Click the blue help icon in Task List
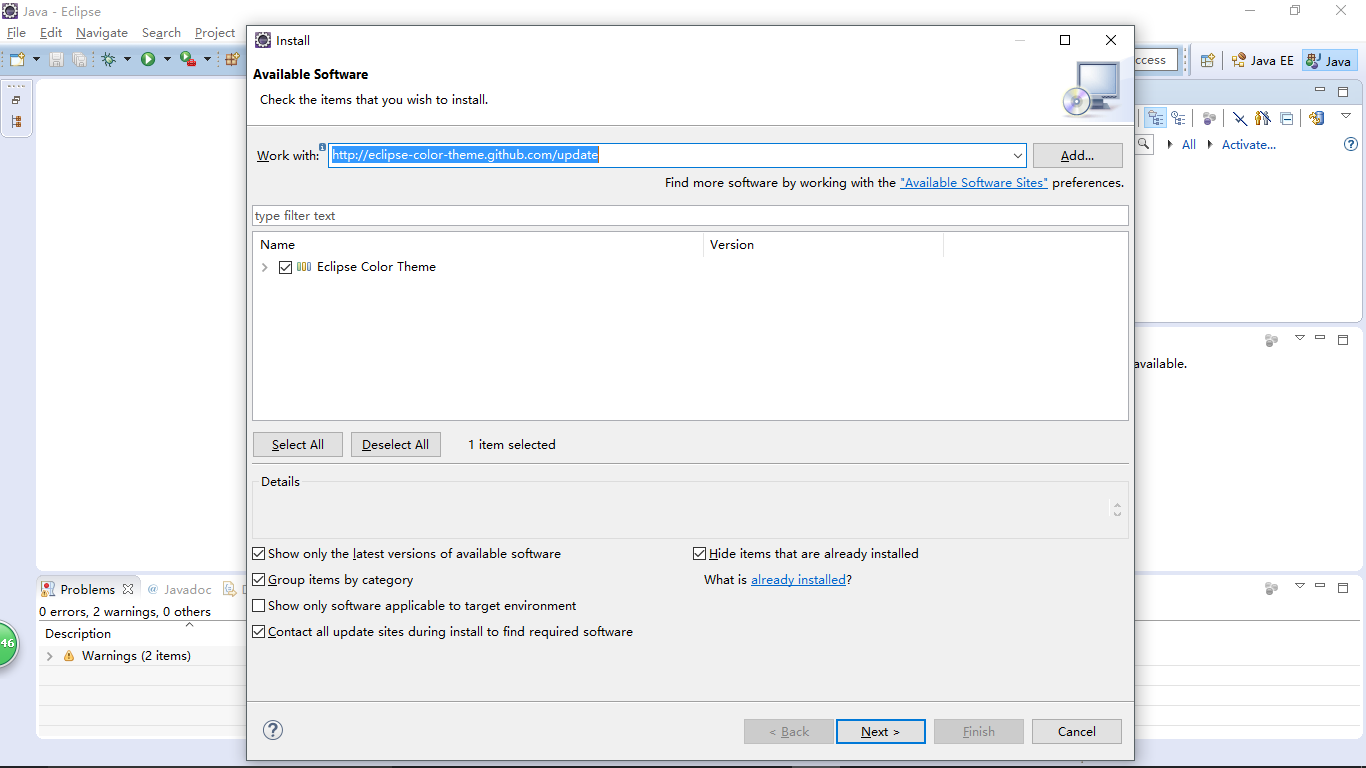Viewport: 1366px width, 768px height. click(1351, 144)
